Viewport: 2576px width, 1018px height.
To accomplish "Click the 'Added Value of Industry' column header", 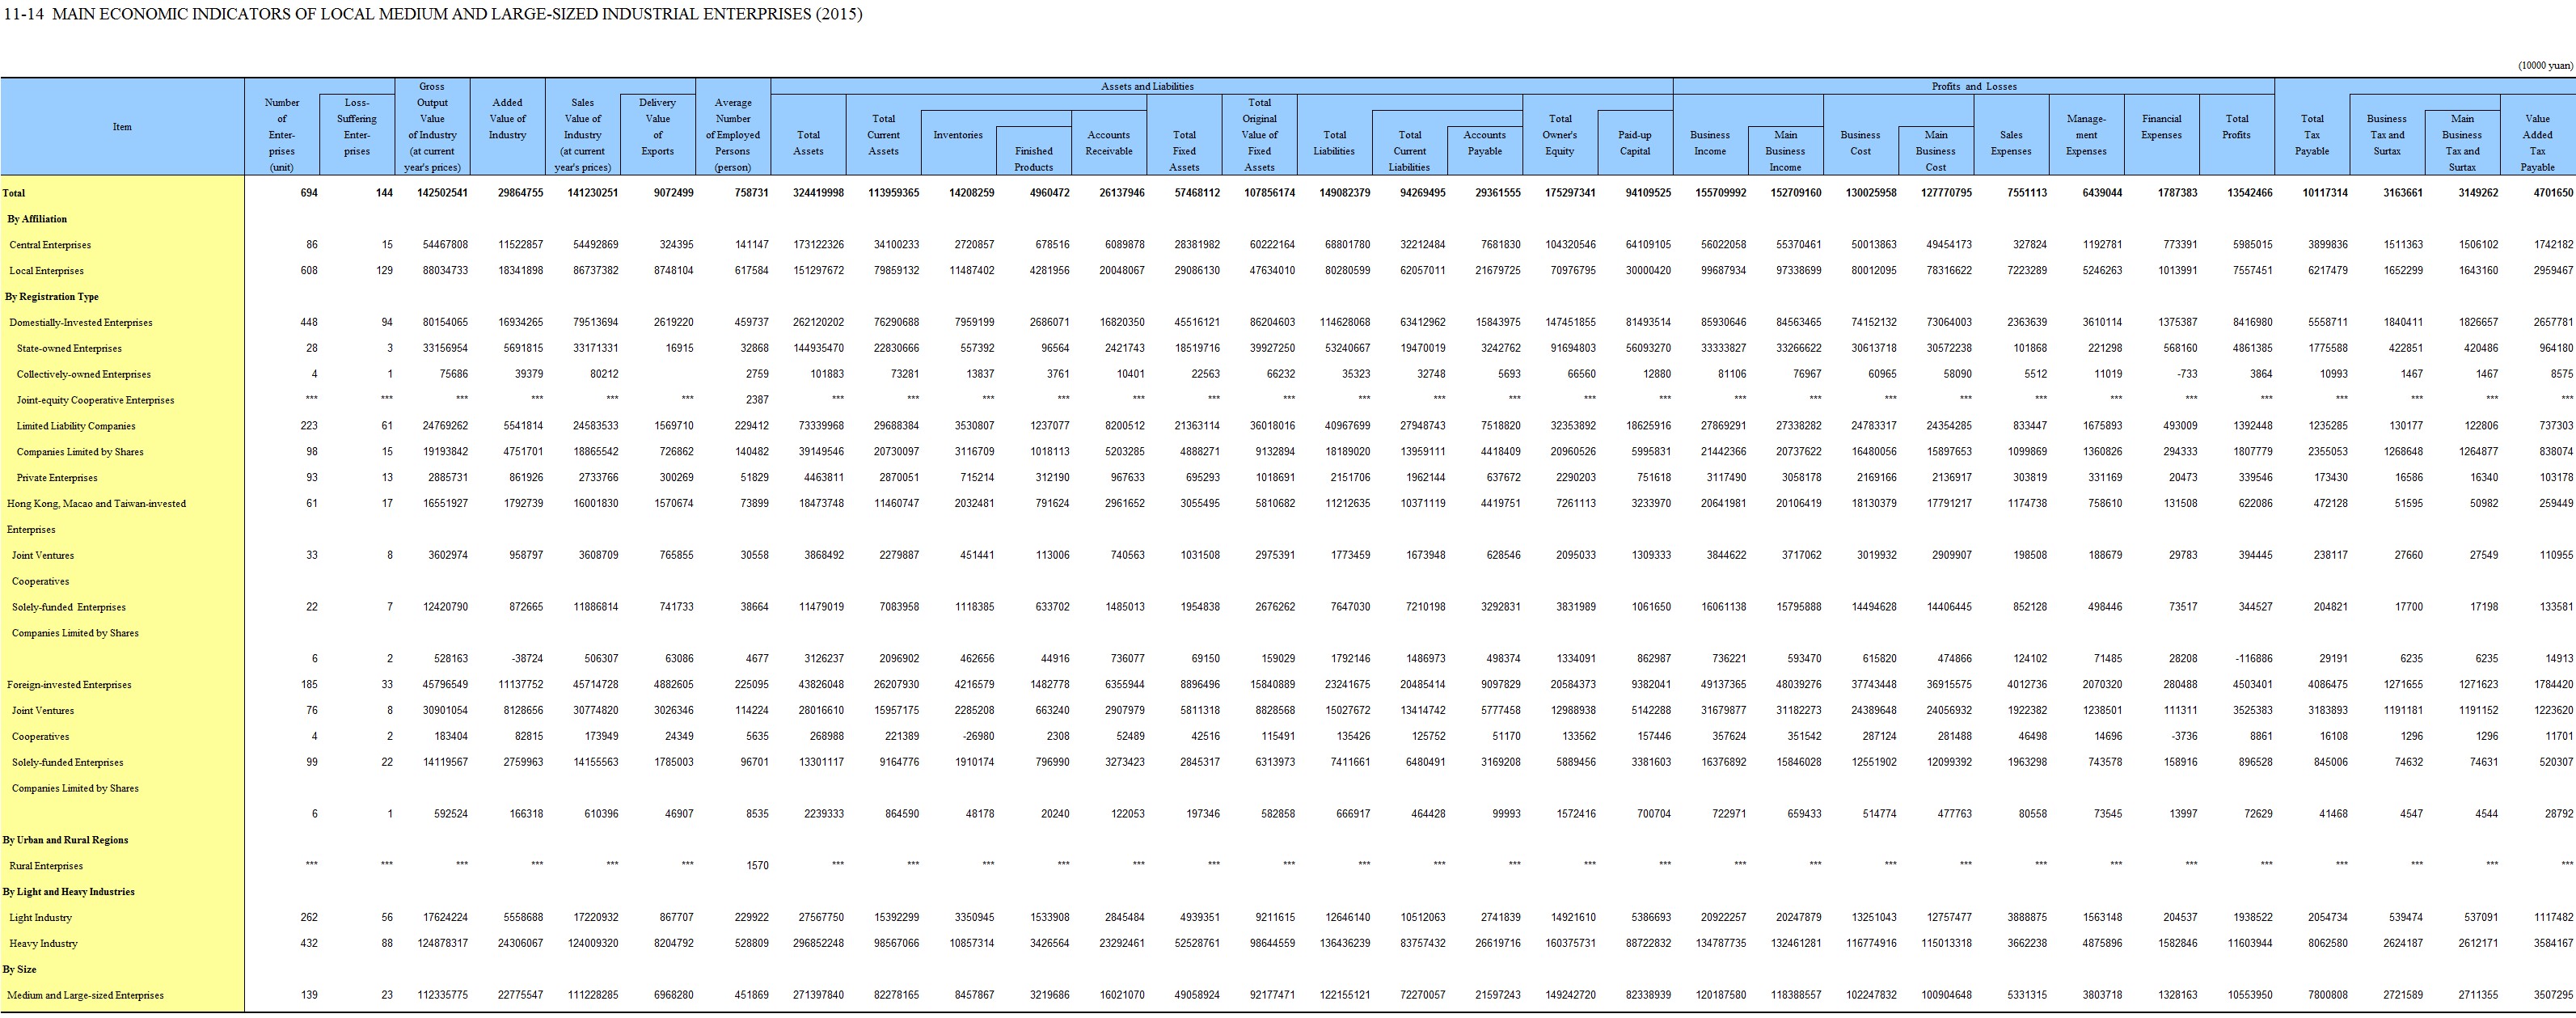I will pos(507,118).
